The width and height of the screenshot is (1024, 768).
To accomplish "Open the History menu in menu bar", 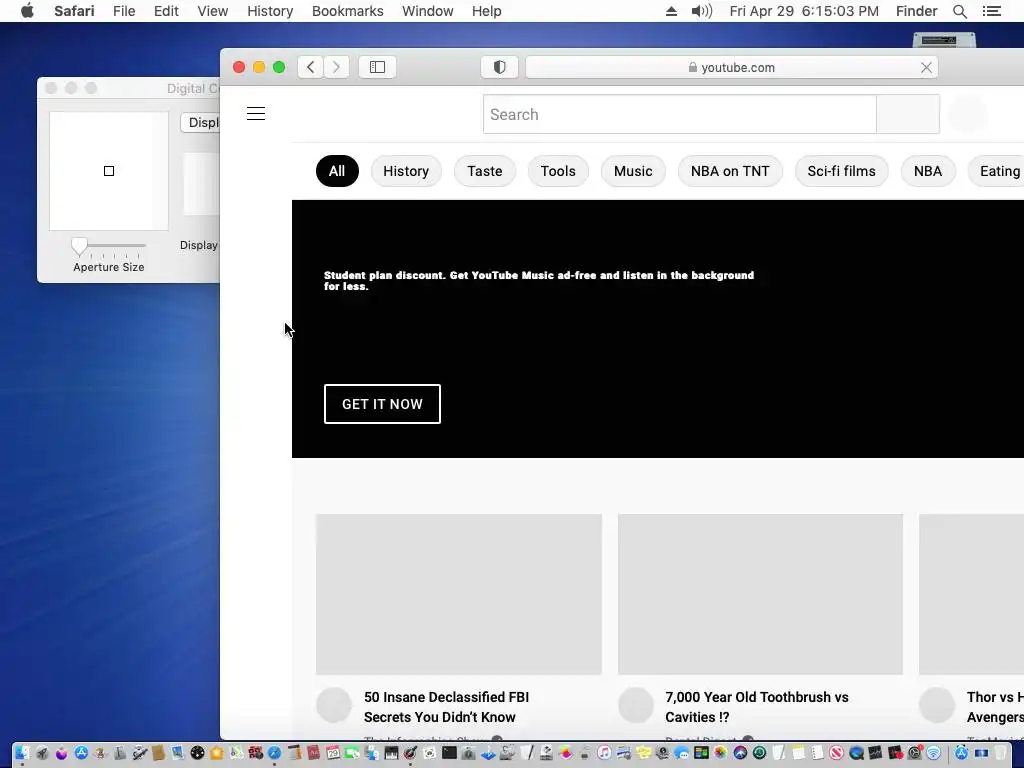I will click(x=270, y=11).
